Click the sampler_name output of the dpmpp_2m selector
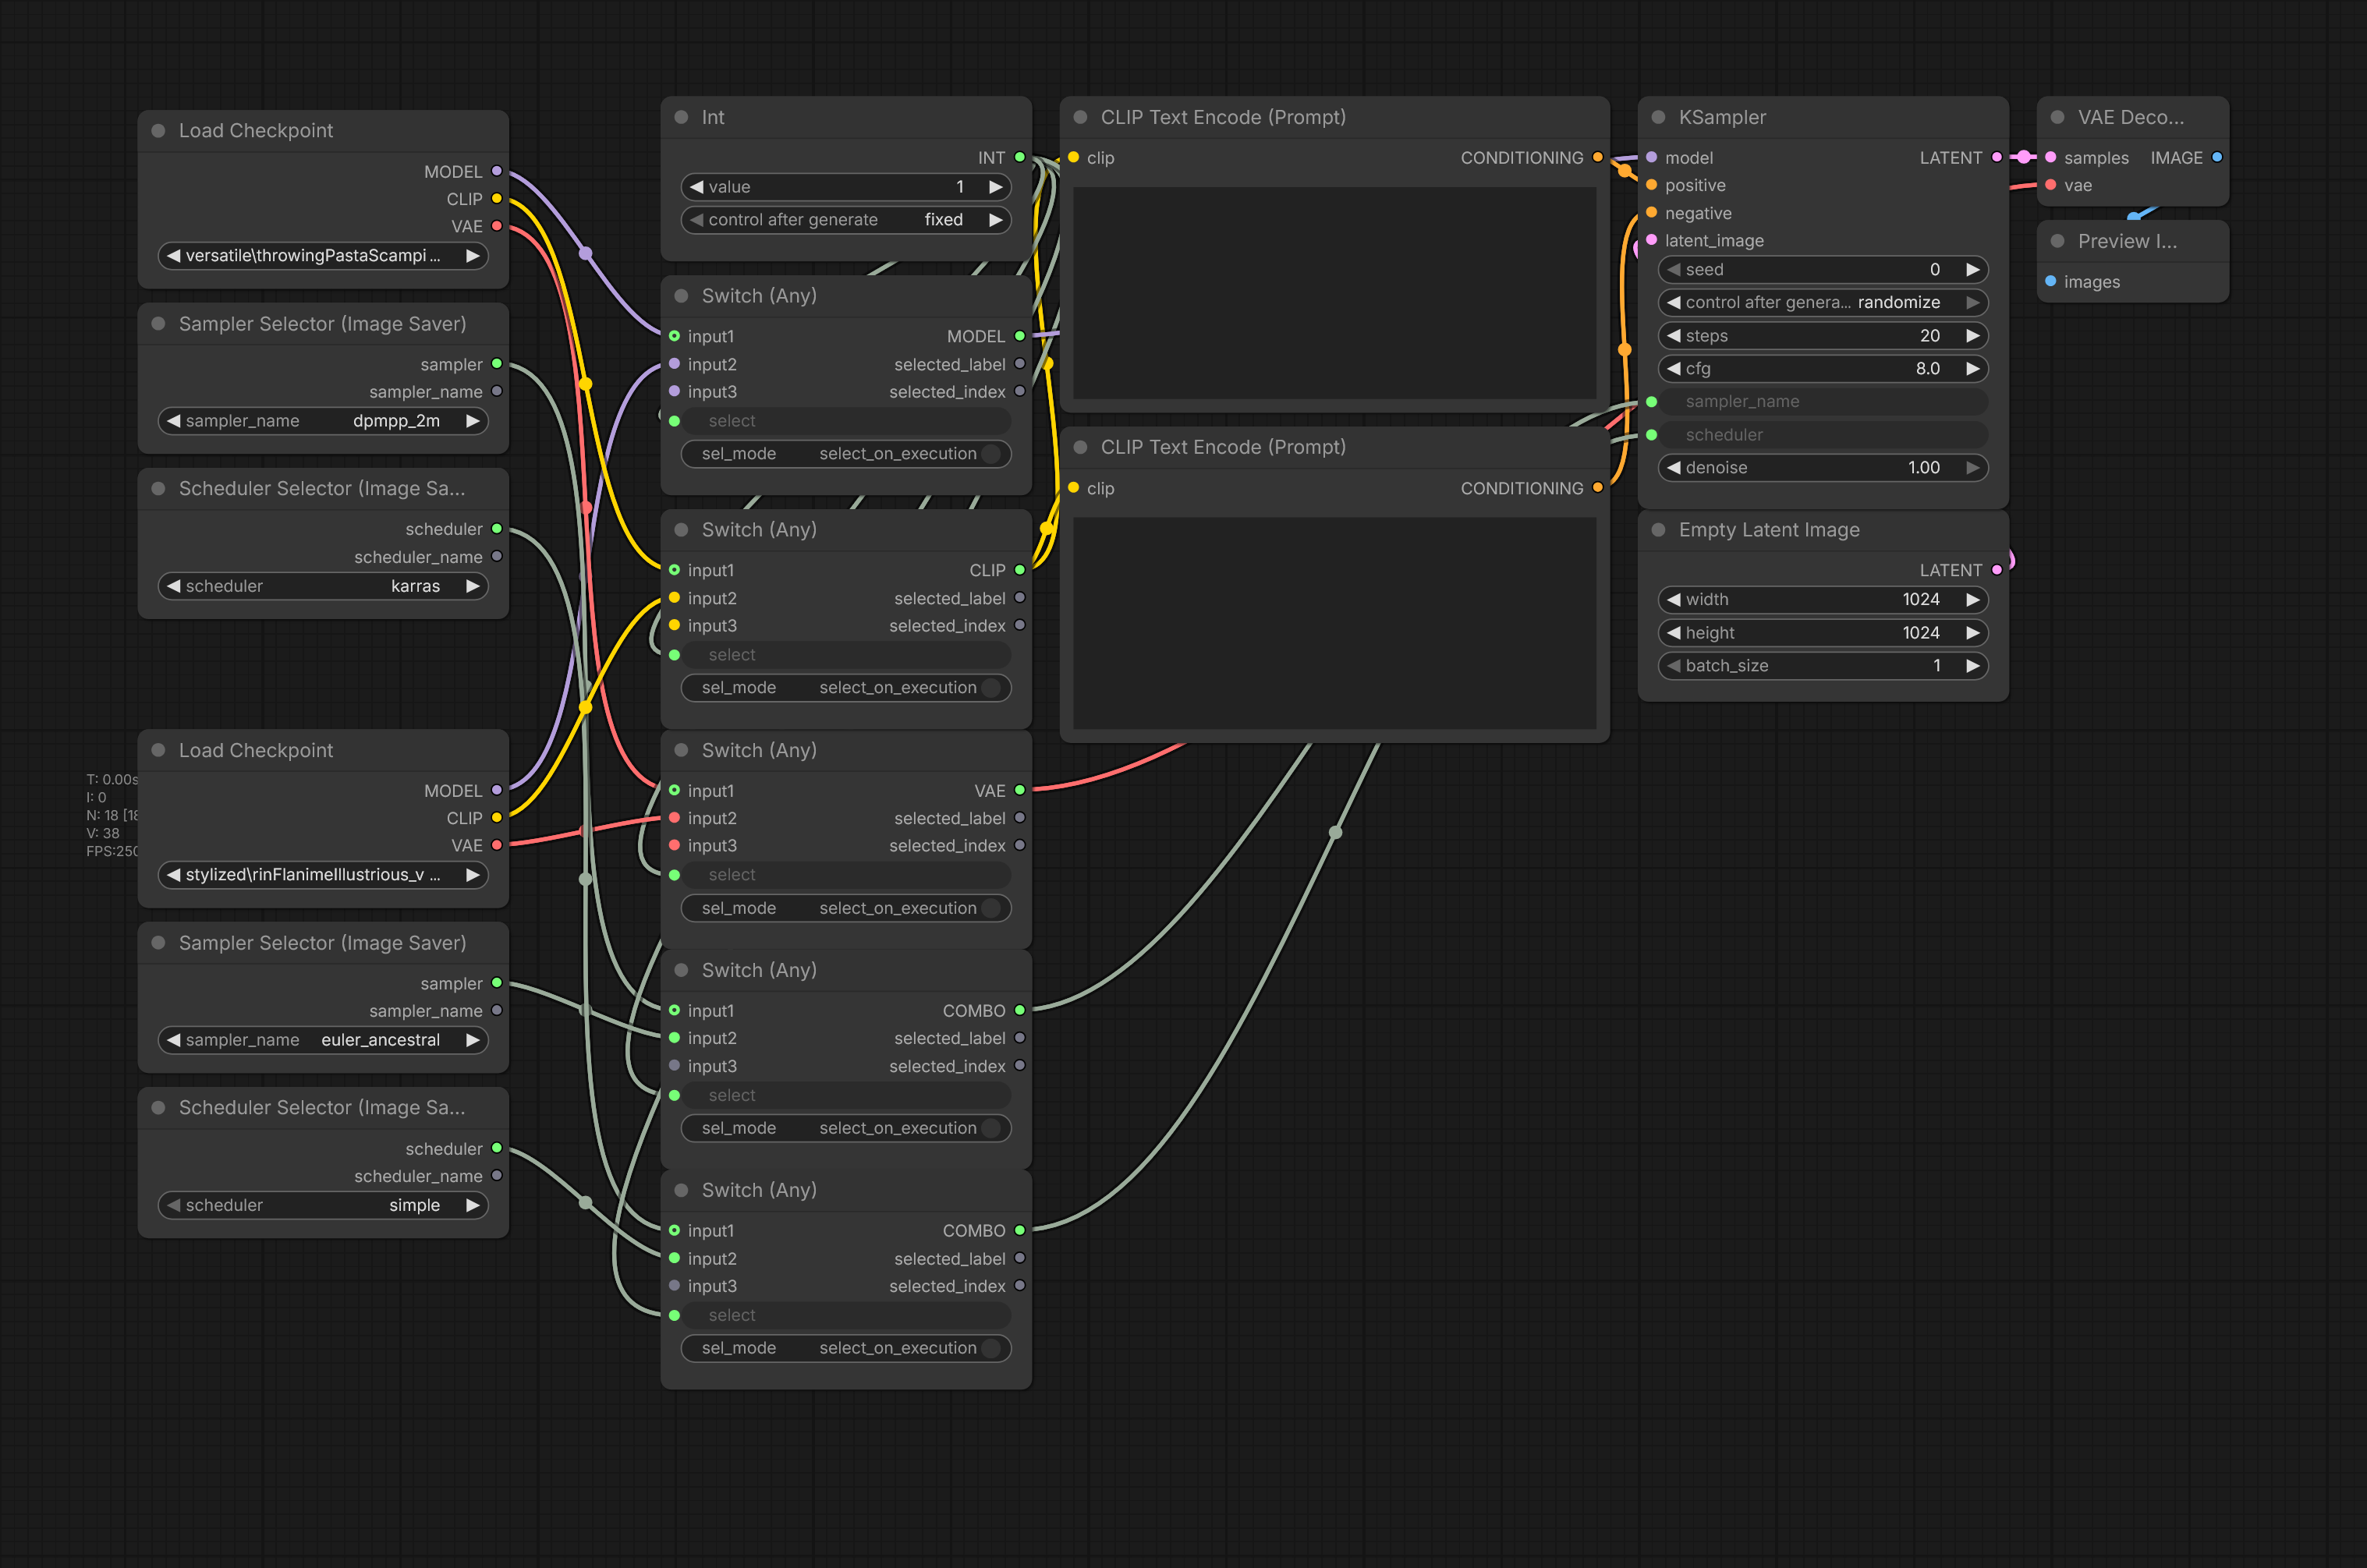The image size is (2367, 1568). pos(497,391)
